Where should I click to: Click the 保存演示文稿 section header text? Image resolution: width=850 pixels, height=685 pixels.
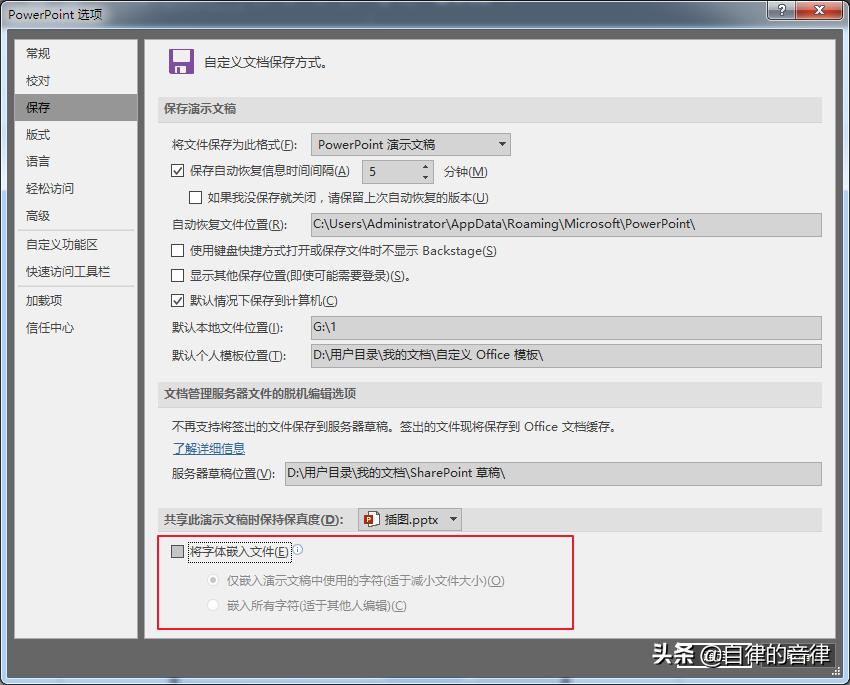tap(200, 108)
